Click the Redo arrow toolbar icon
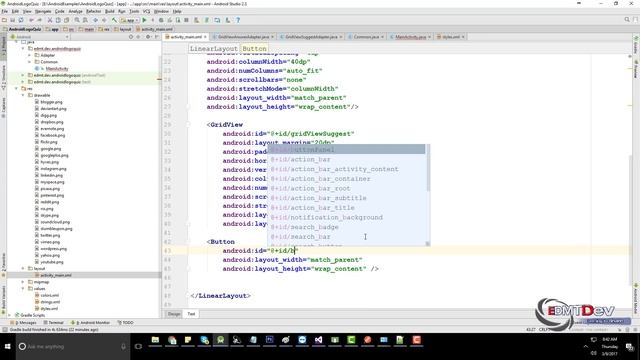The width and height of the screenshot is (640, 360). [x=40, y=20]
